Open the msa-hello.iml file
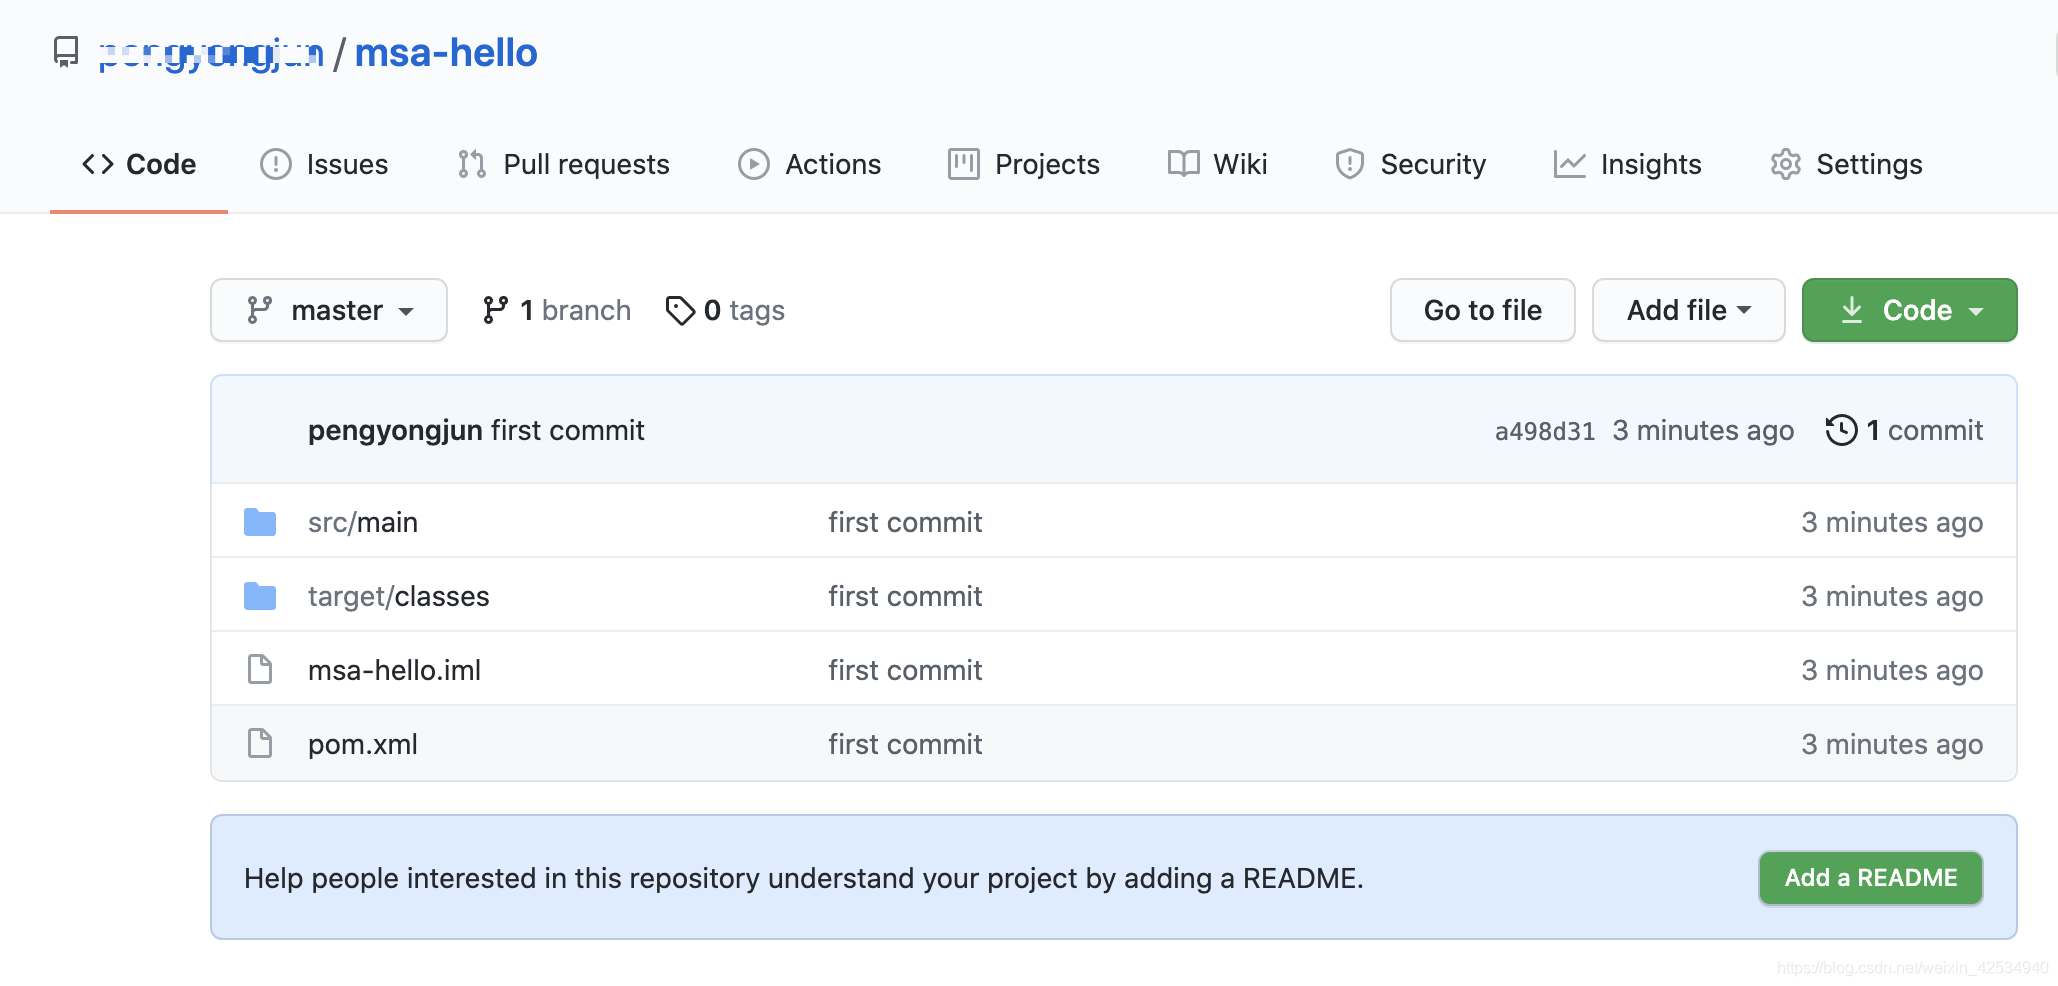 tap(394, 670)
